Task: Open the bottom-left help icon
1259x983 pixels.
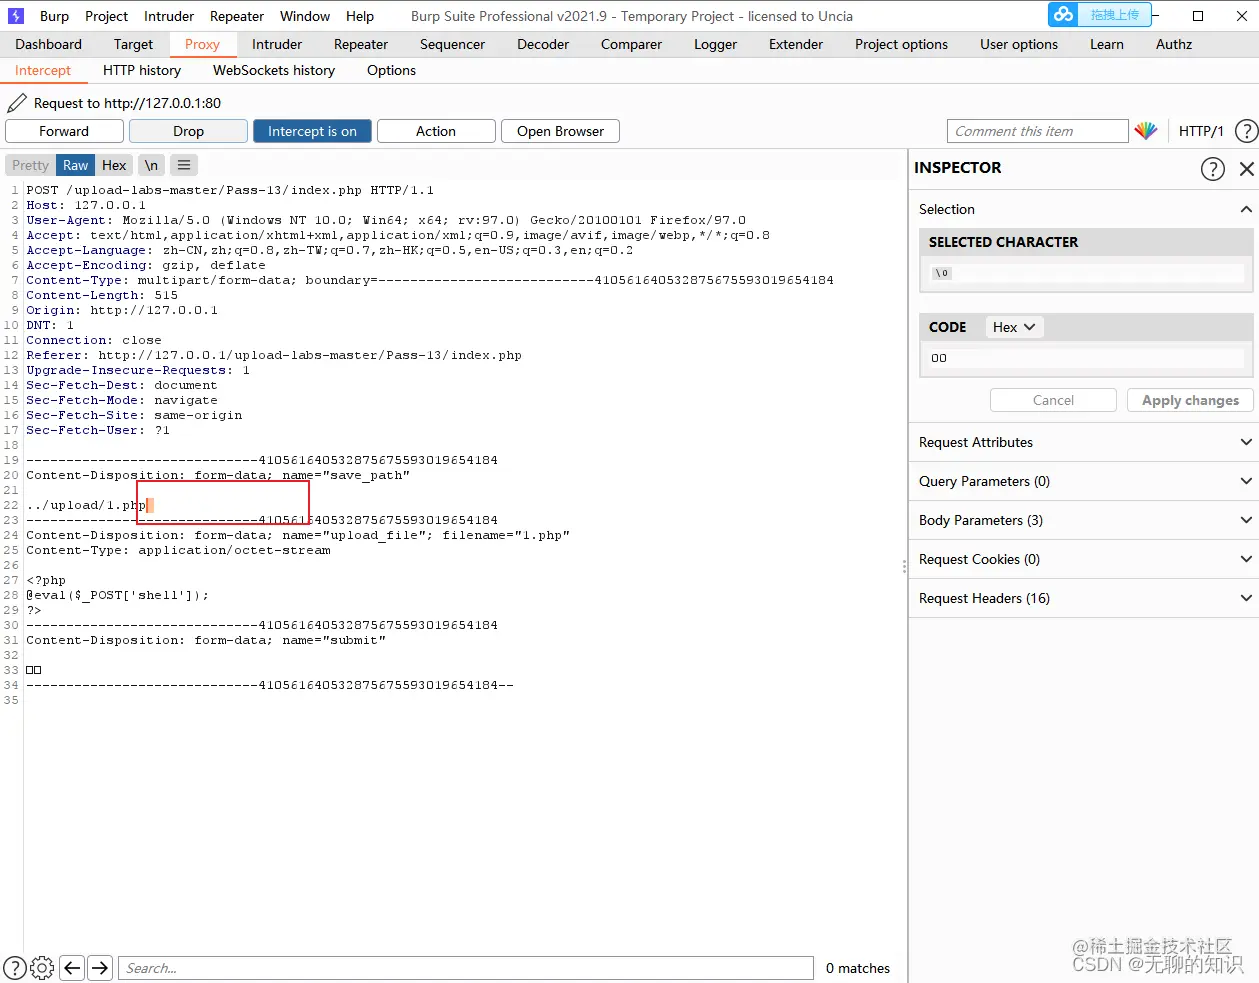Action: (x=15, y=967)
